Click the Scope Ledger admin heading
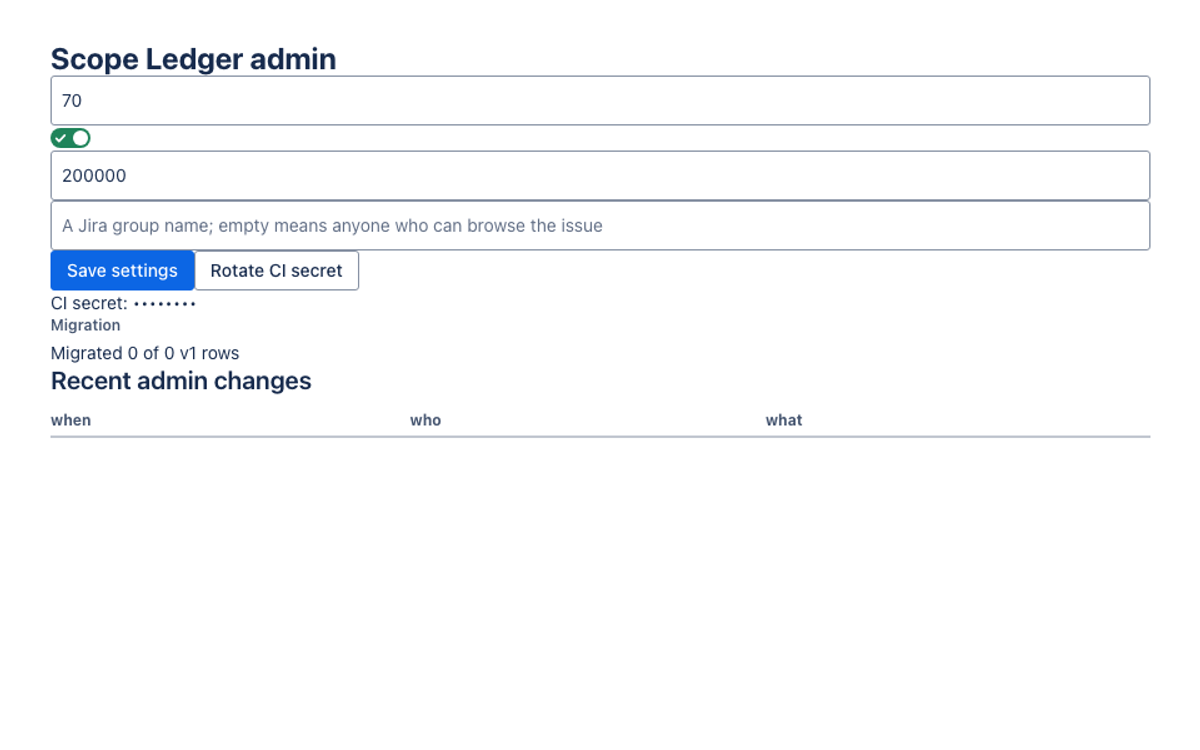The image size is (1200, 750). click(x=193, y=59)
